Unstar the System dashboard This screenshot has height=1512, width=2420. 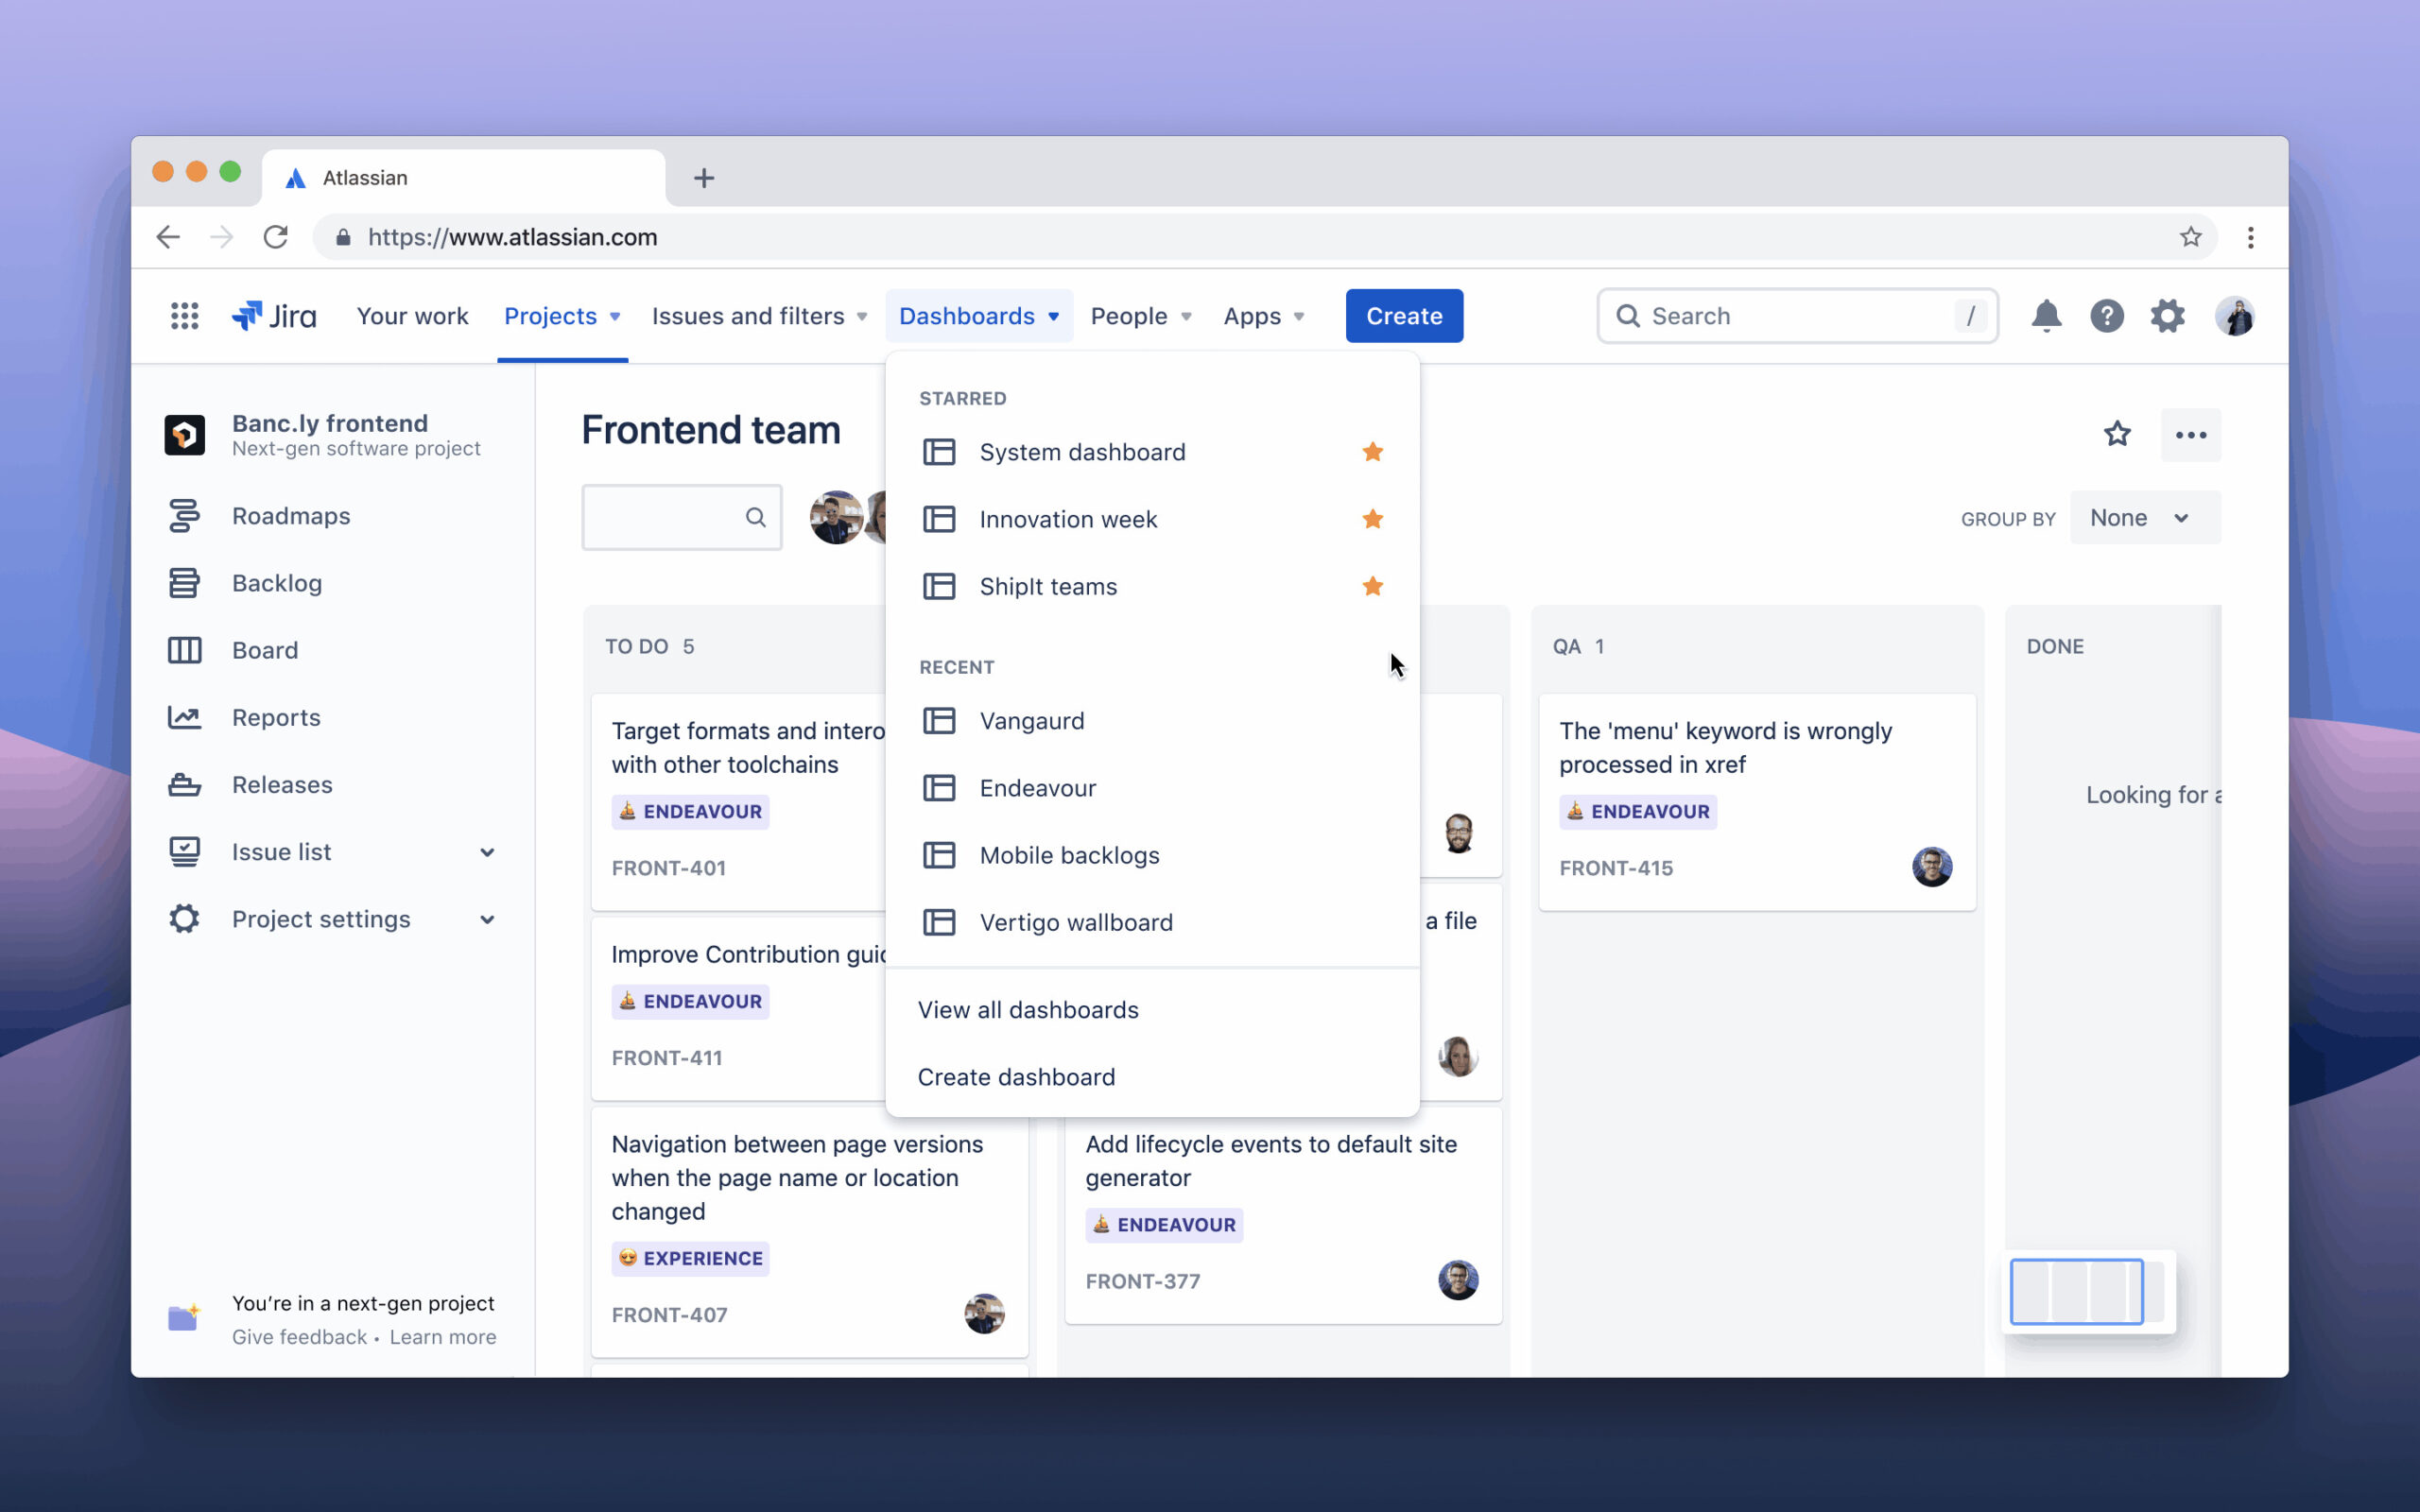pyautogui.click(x=1372, y=452)
